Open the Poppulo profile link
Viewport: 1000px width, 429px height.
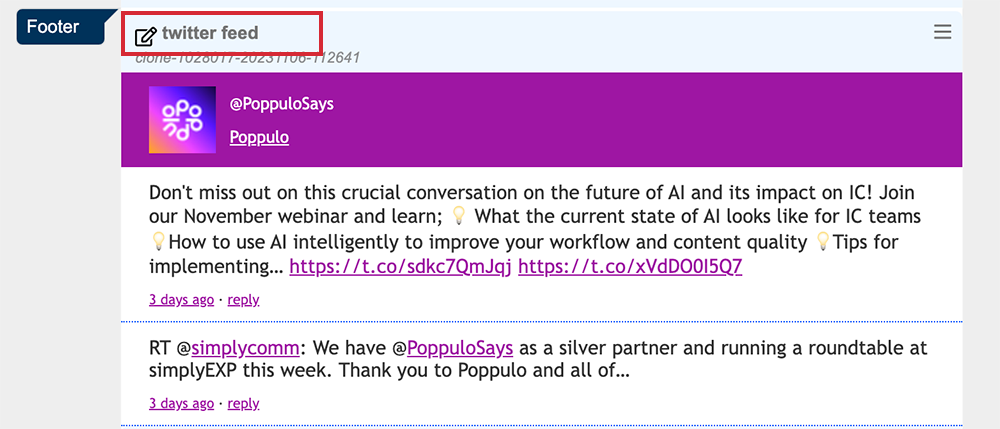pos(259,137)
